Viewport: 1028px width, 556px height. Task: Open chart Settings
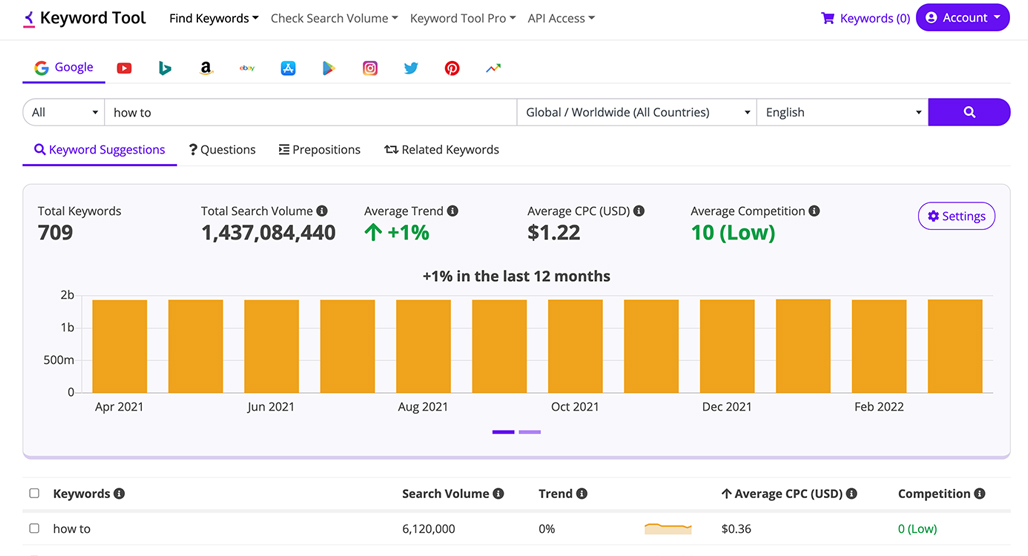coord(957,216)
